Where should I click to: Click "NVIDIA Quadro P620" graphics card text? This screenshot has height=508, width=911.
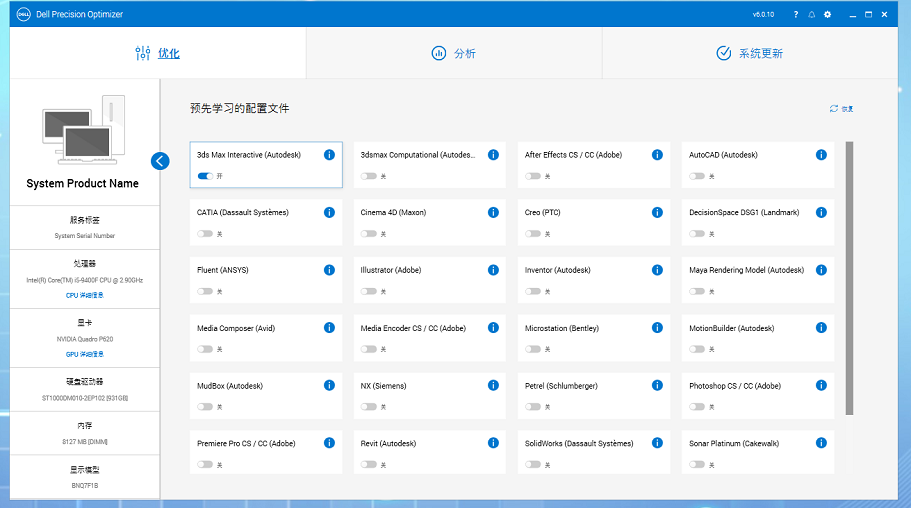tap(85, 339)
